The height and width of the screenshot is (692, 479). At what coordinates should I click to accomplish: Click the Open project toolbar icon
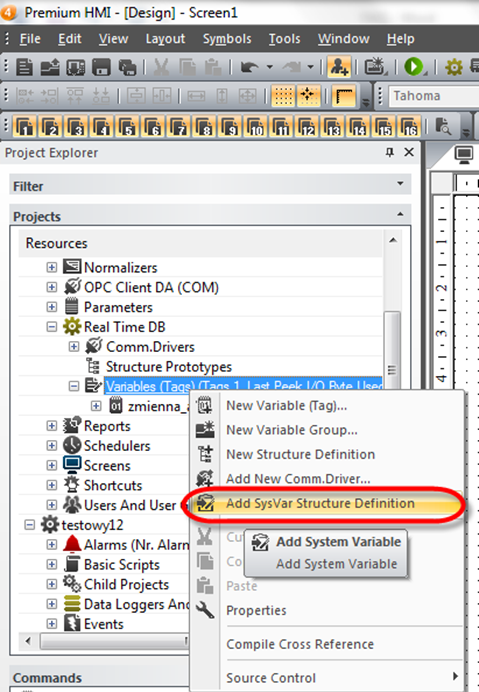pyautogui.click(x=50, y=67)
